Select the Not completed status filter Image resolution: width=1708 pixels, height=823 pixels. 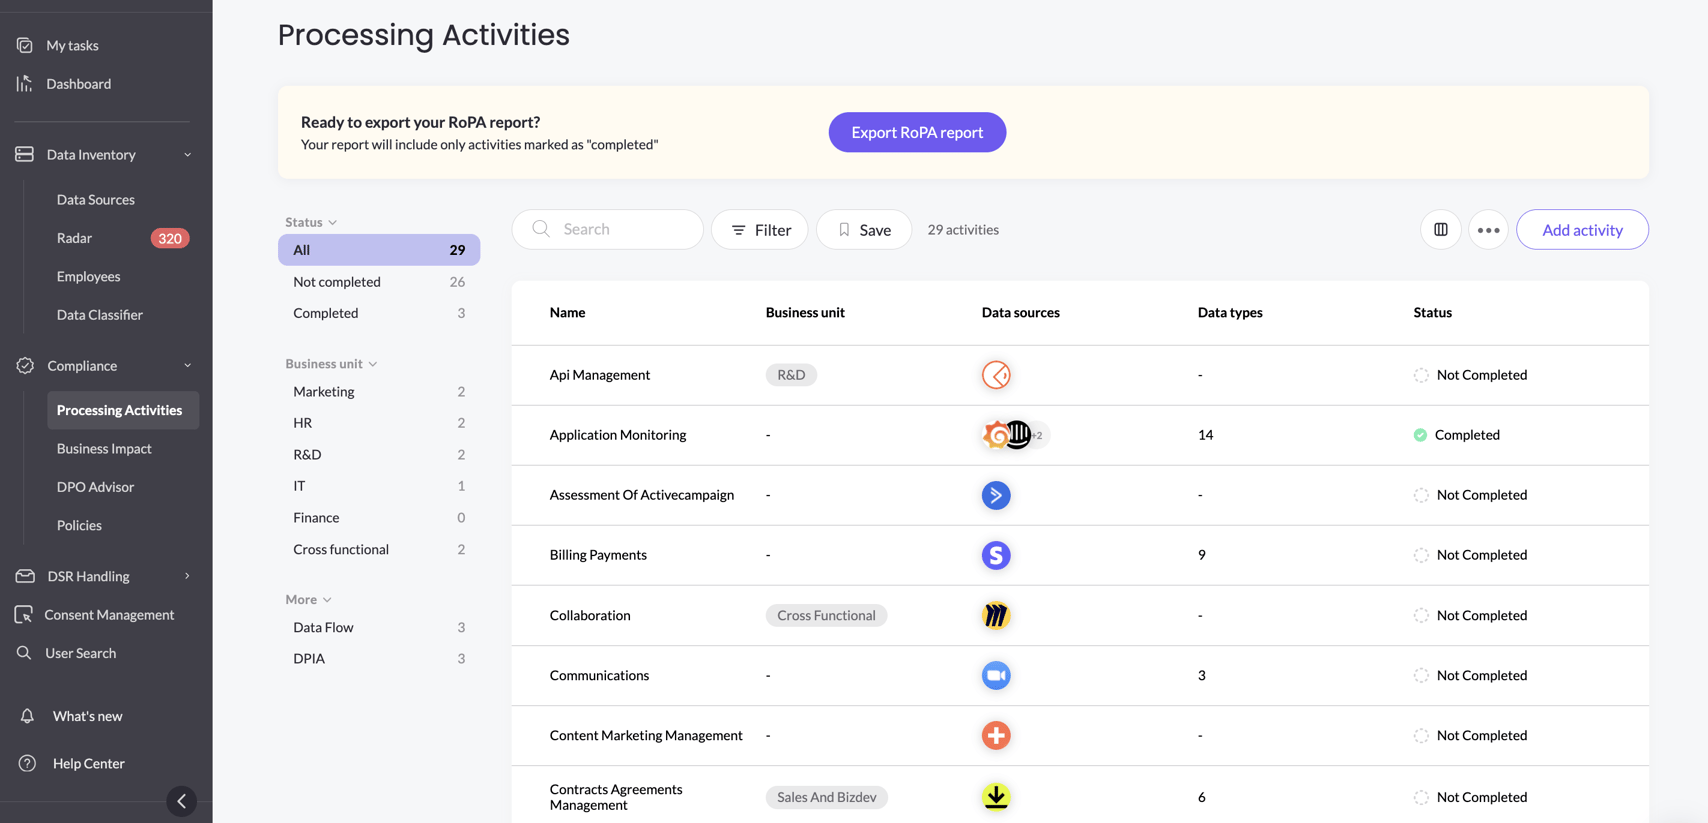[x=337, y=282]
